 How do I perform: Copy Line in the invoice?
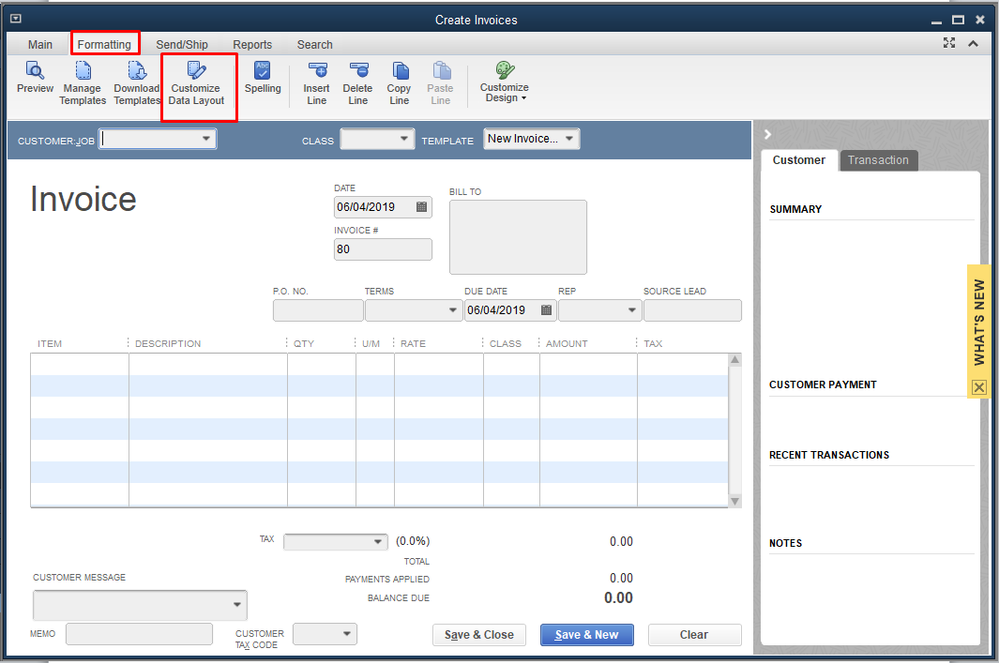[399, 83]
